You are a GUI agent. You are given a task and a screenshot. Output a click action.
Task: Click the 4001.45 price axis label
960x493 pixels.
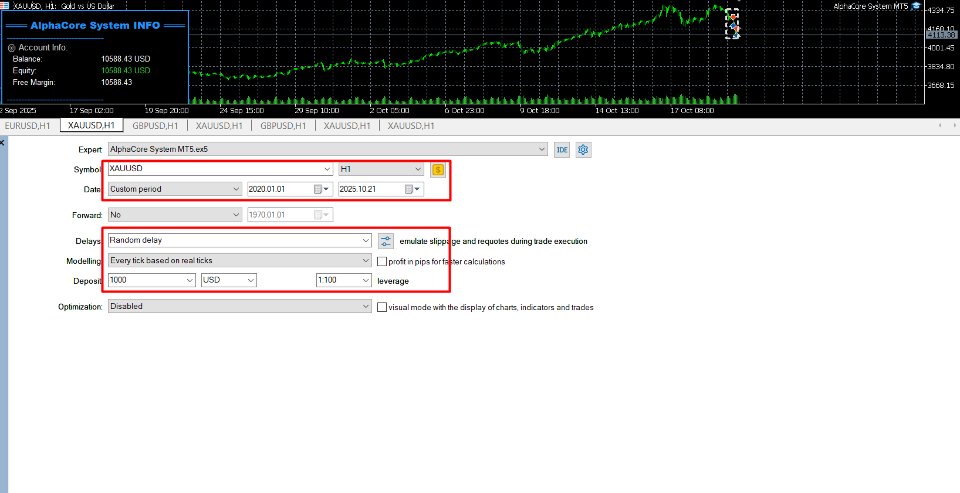point(942,48)
